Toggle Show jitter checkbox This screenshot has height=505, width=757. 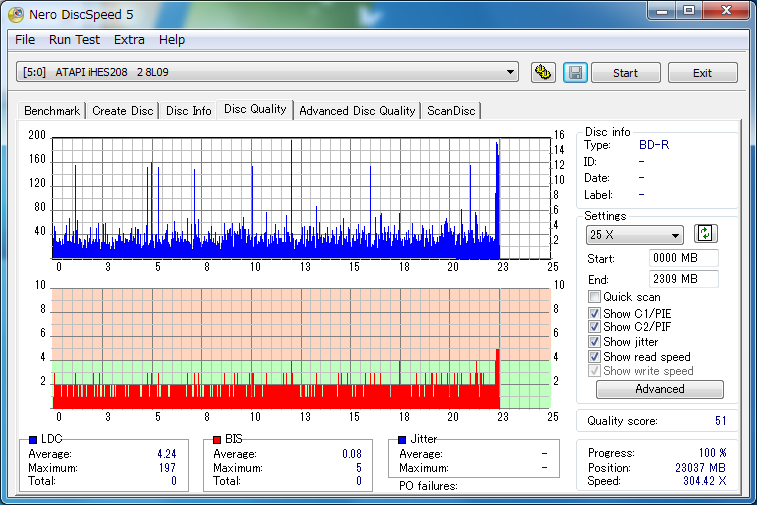tap(594, 342)
